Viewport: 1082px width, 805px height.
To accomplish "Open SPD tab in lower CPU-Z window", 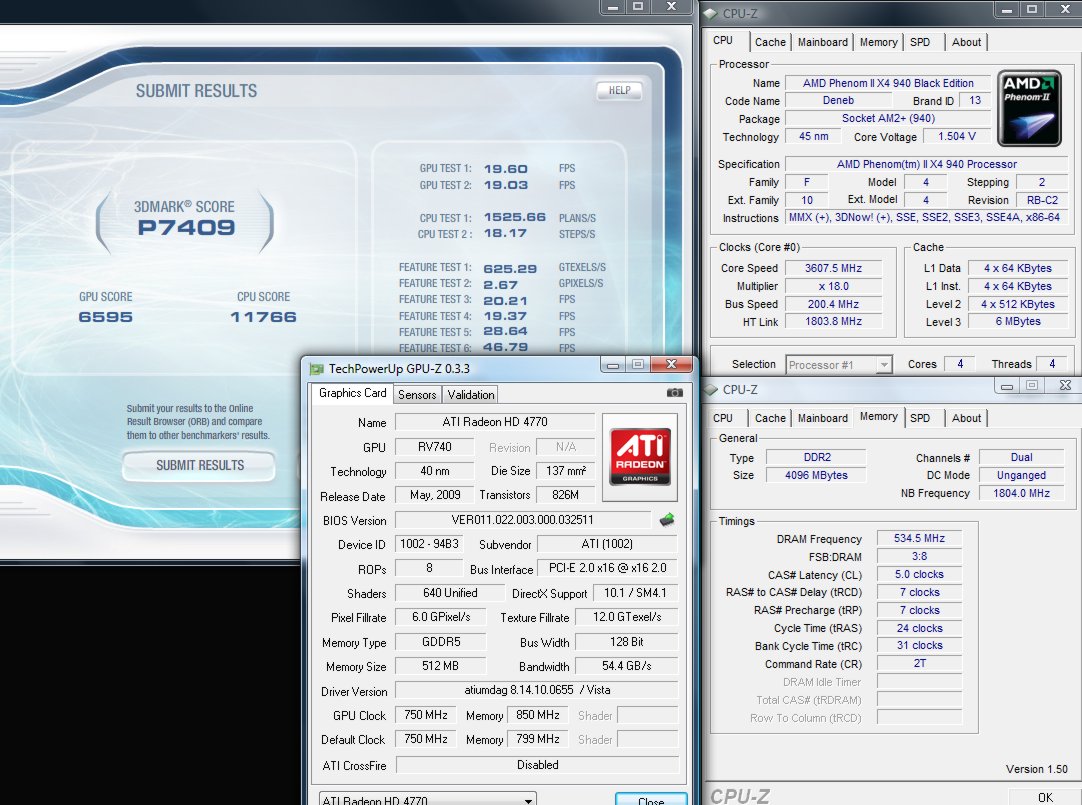I will tap(920, 418).
